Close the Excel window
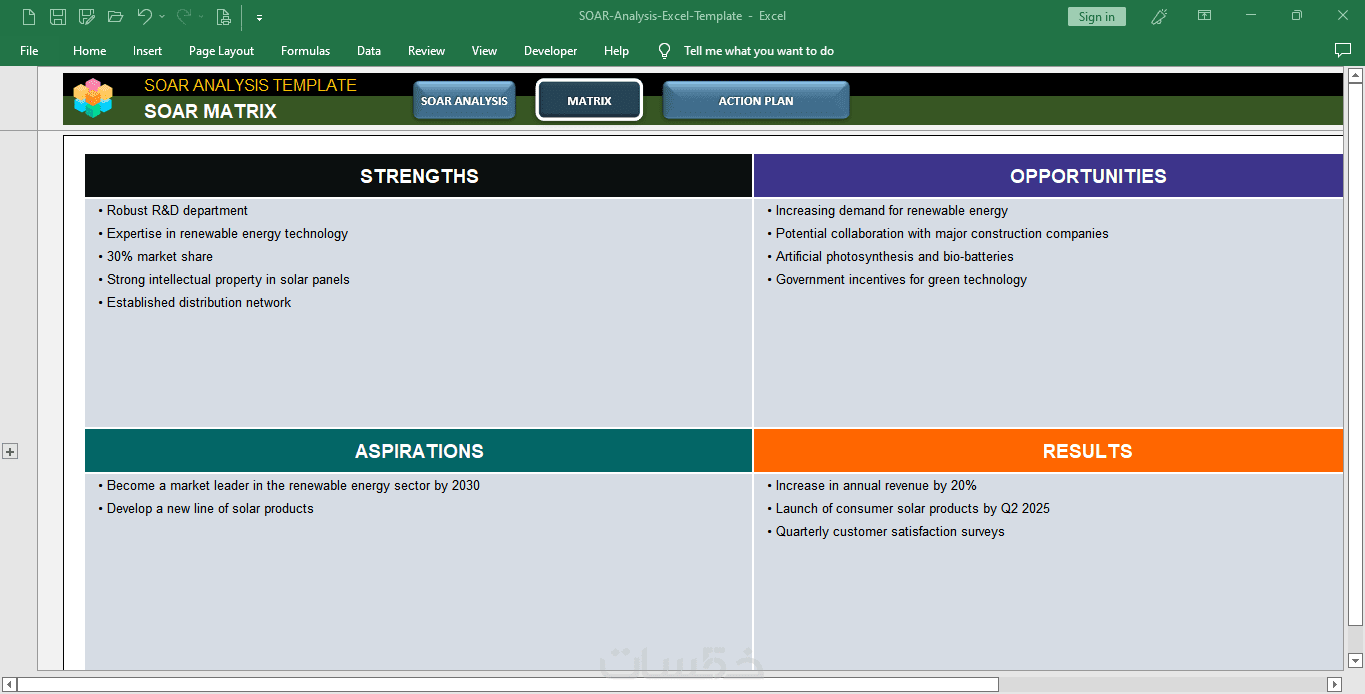The width and height of the screenshot is (1365, 694). pyautogui.click(x=1343, y=16)
